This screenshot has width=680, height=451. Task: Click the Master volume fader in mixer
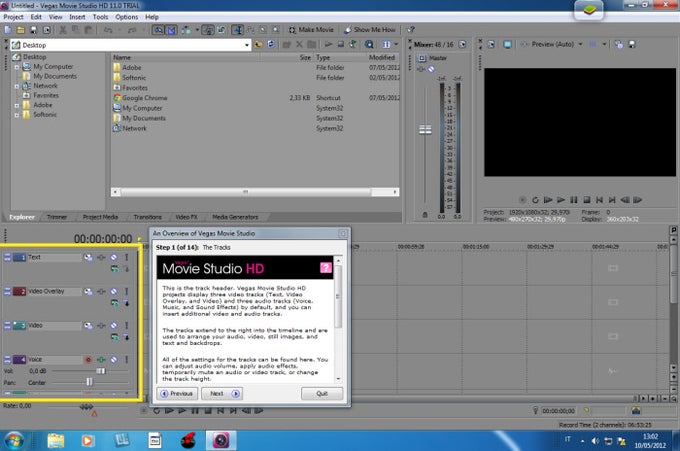425,130
